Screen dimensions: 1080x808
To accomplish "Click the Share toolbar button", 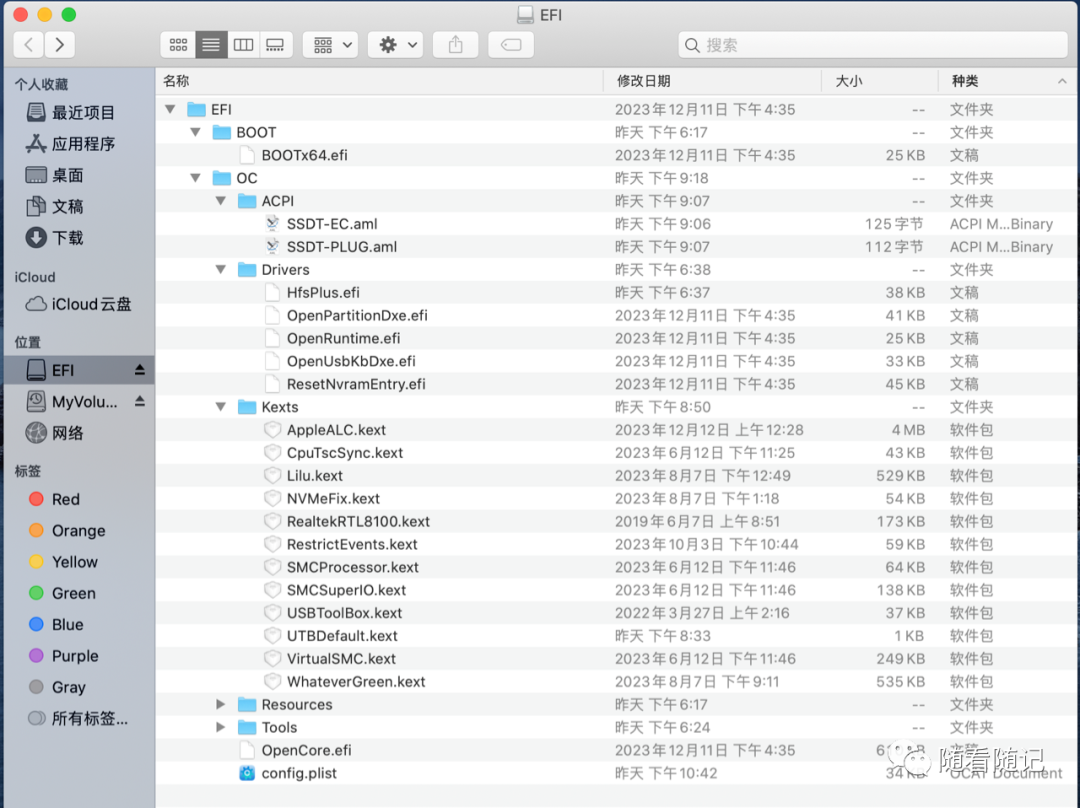I will coord(455,45).
